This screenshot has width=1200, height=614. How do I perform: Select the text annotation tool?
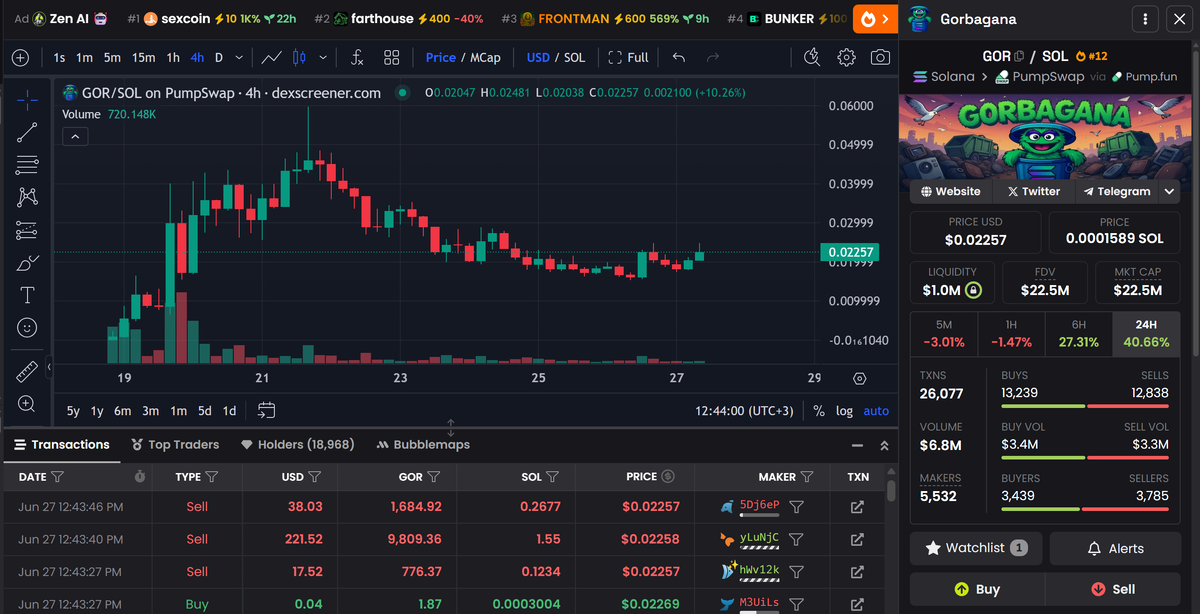27,295
